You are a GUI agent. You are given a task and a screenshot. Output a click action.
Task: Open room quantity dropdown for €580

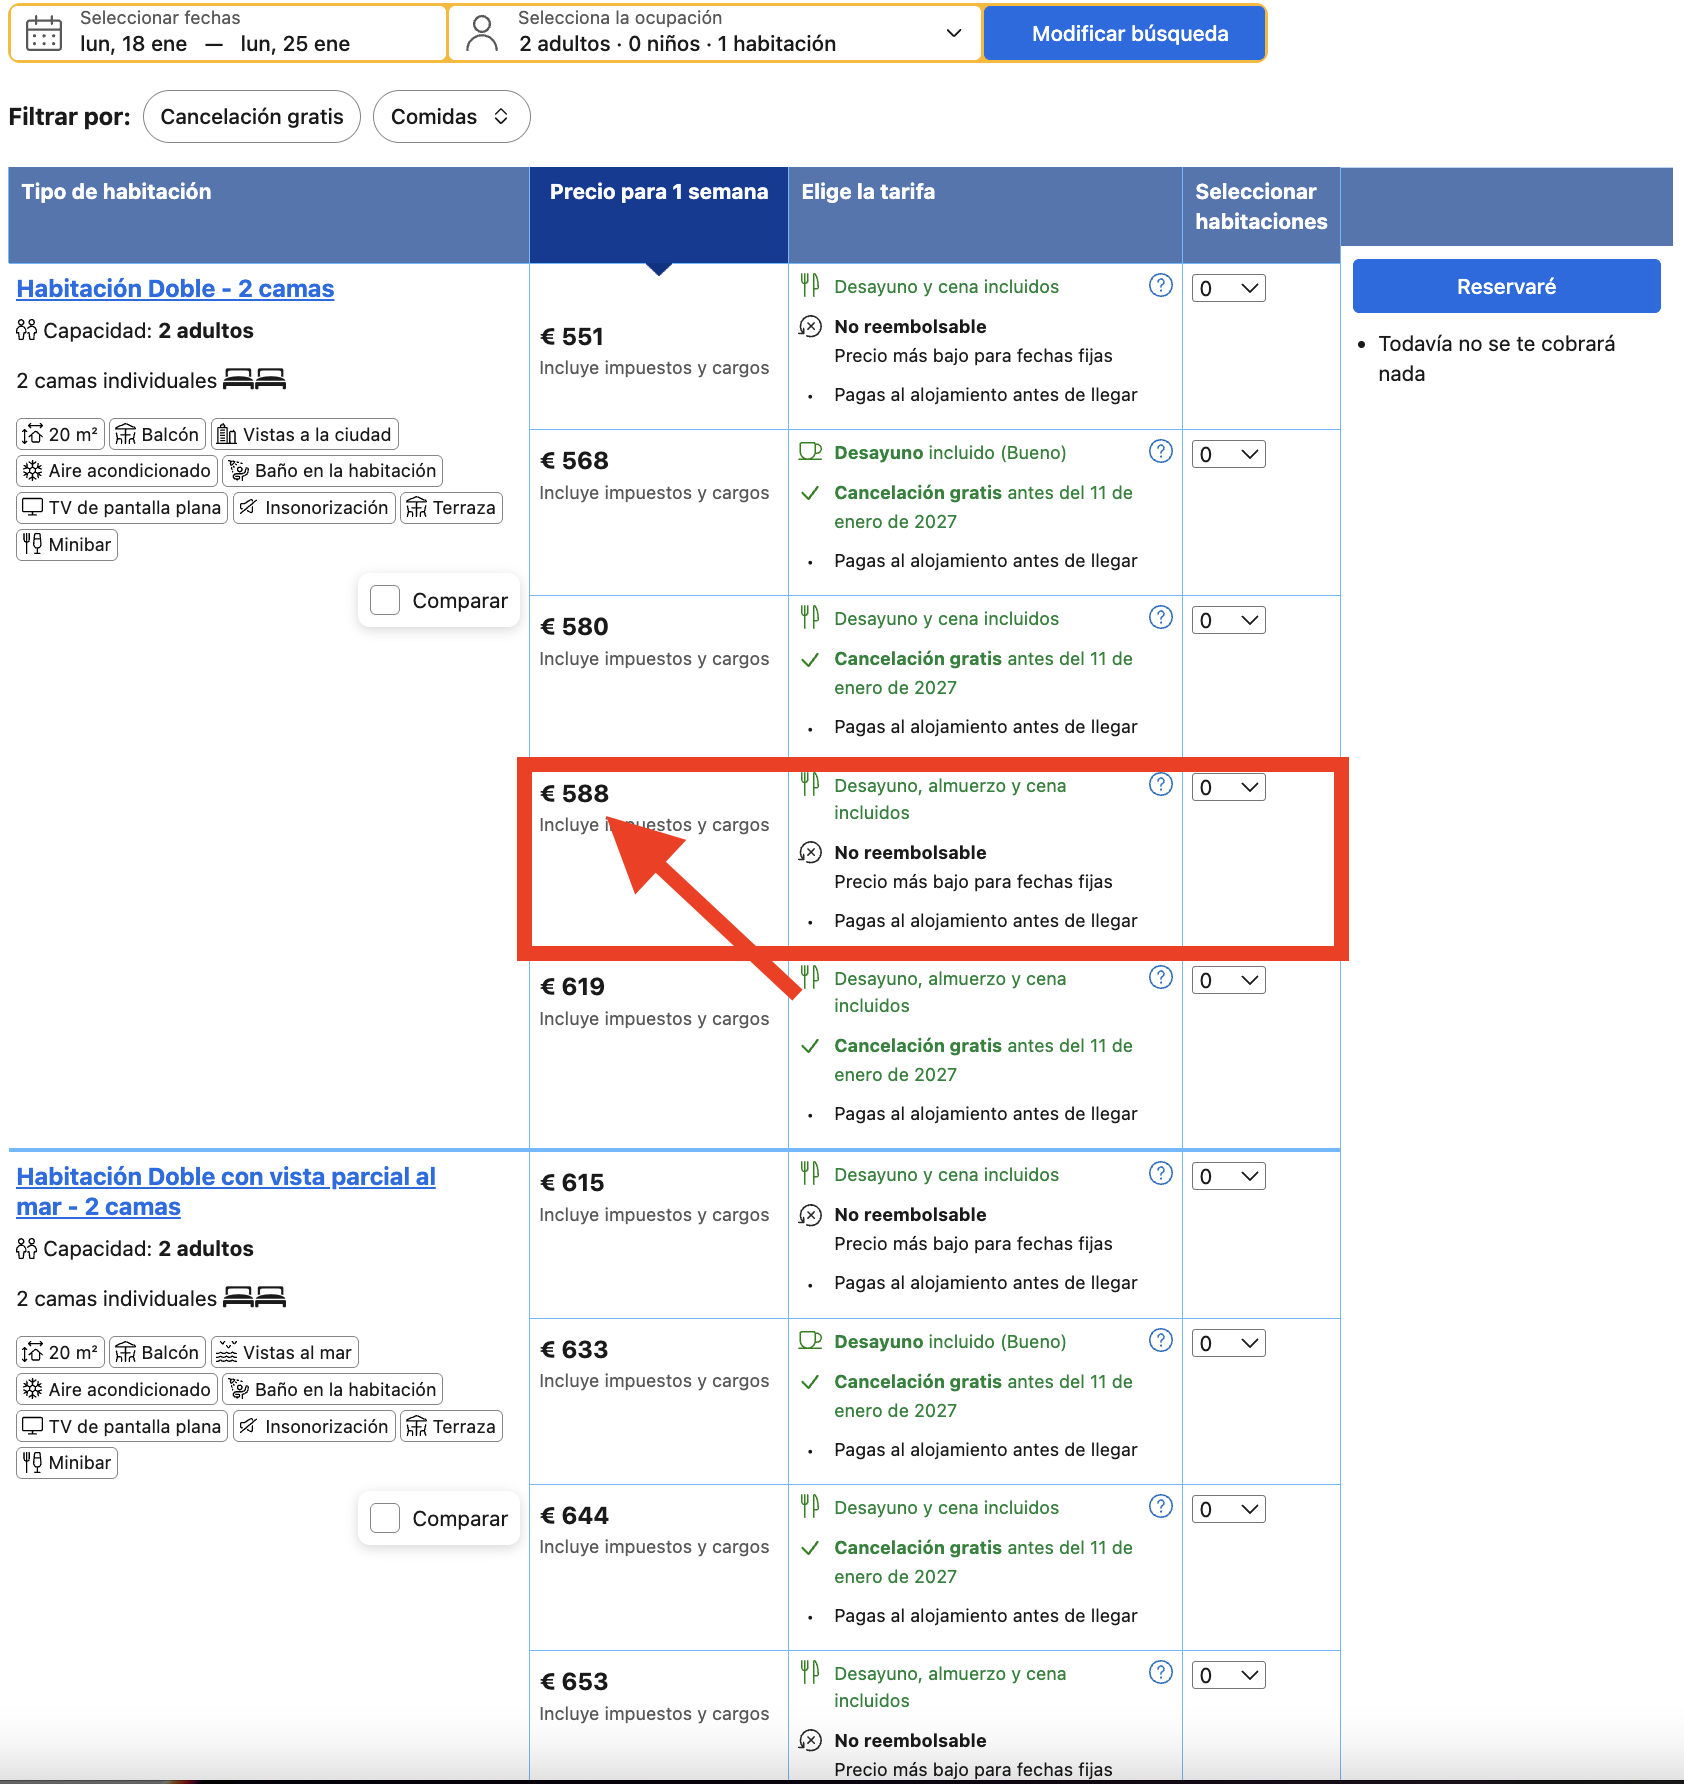pos(1228,620)
